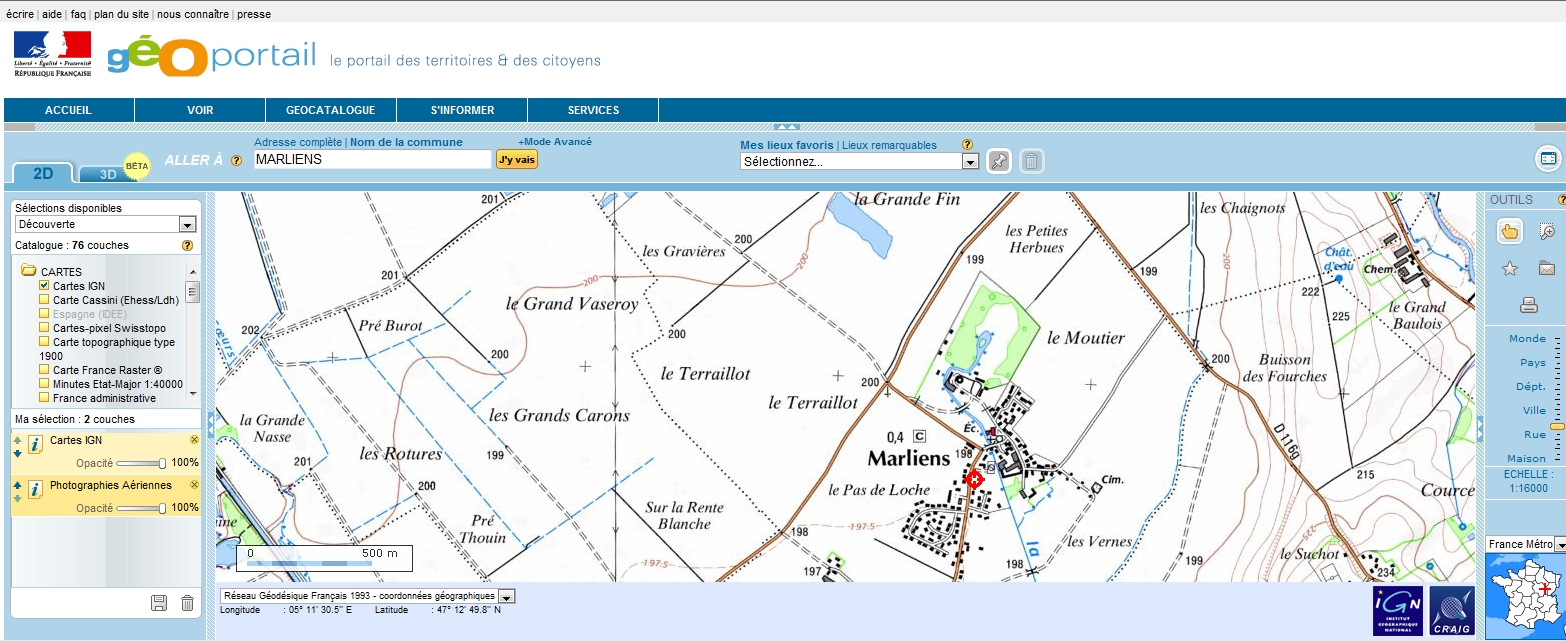Image resolution: width=1566 pixels, height=641 pixels.
Task: Click the pin favorite place icon
Action: 999,161
